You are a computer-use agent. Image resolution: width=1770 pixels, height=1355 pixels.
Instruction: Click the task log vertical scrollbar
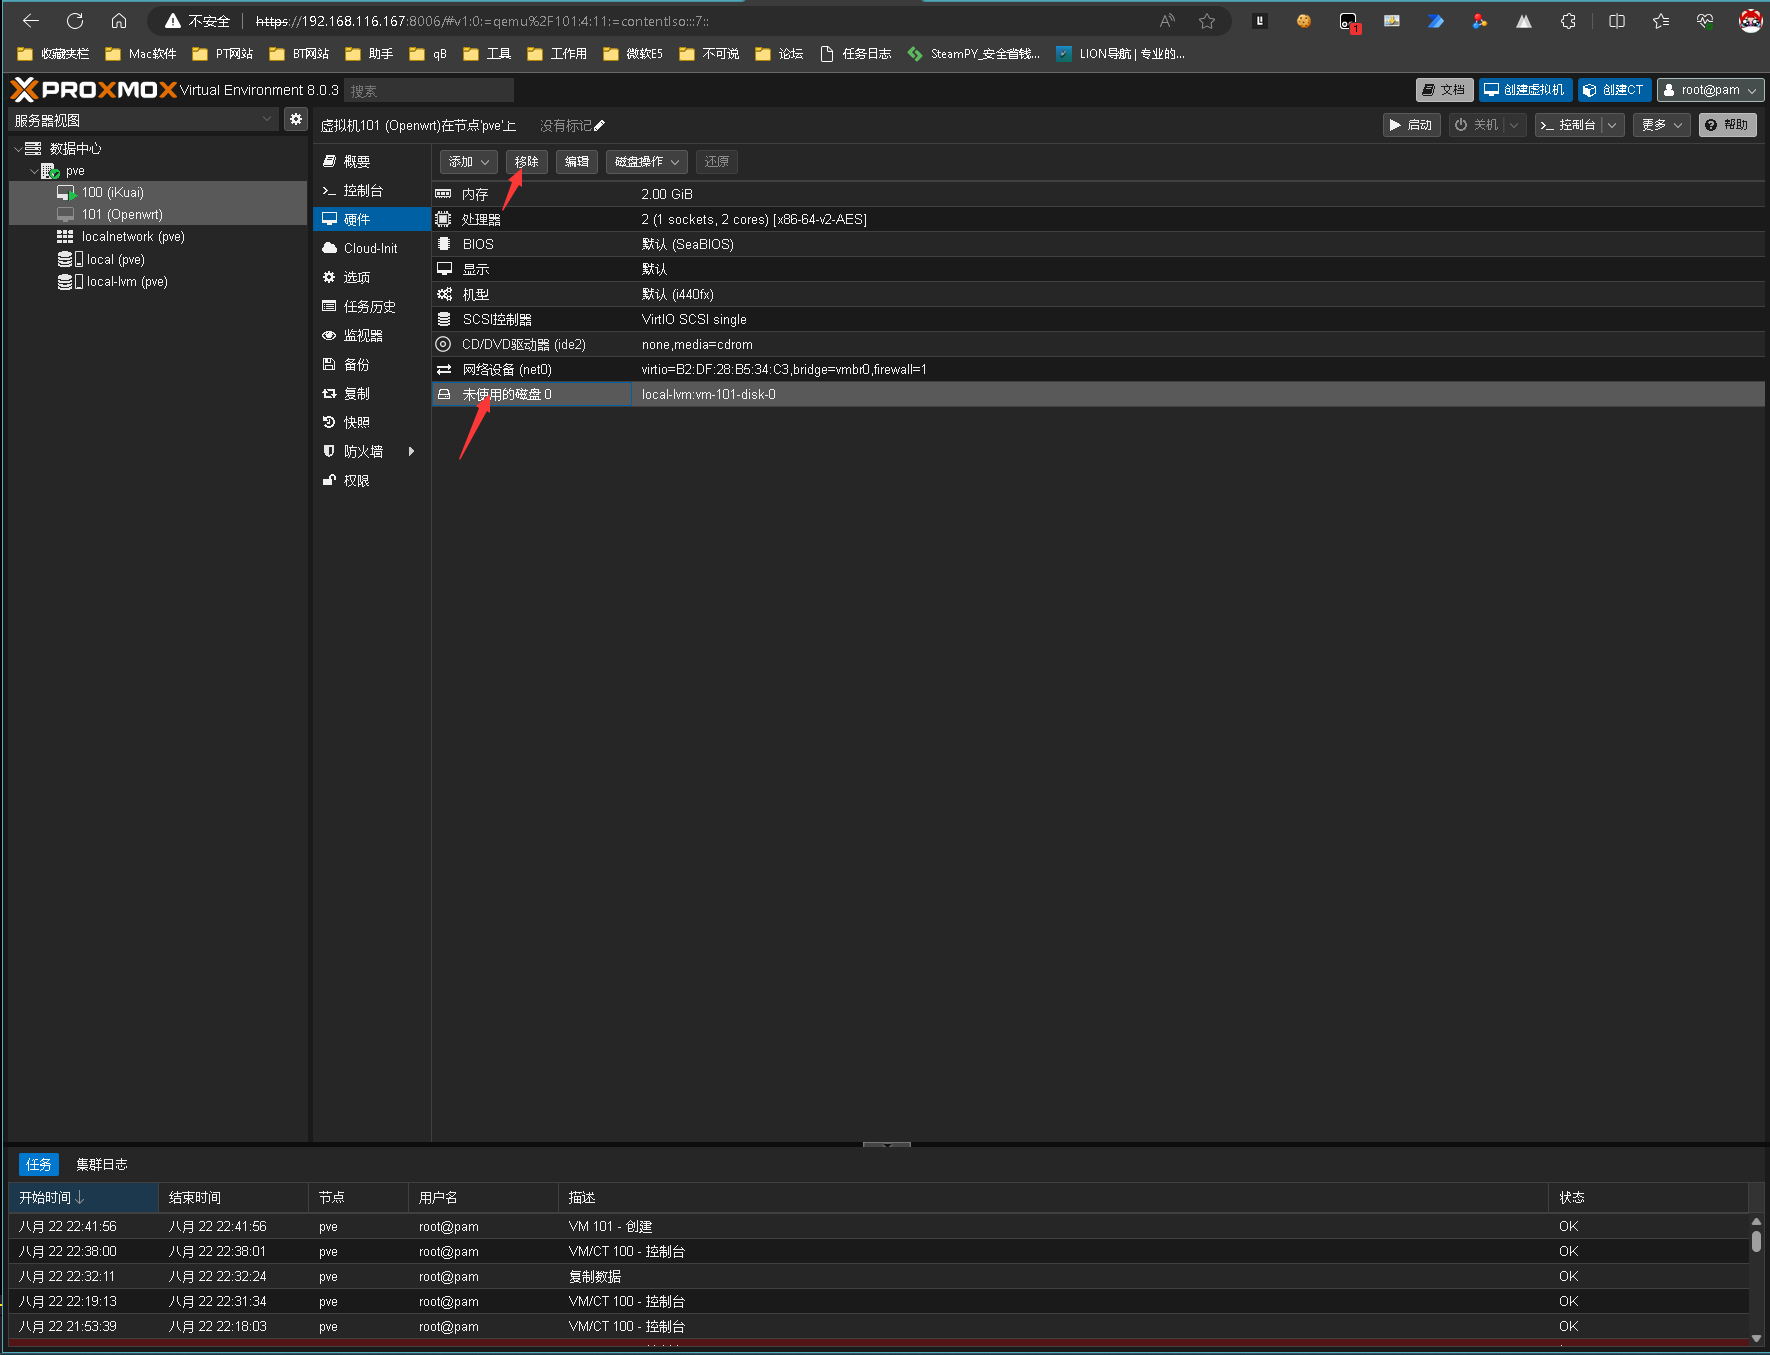pos(1756,1242)
